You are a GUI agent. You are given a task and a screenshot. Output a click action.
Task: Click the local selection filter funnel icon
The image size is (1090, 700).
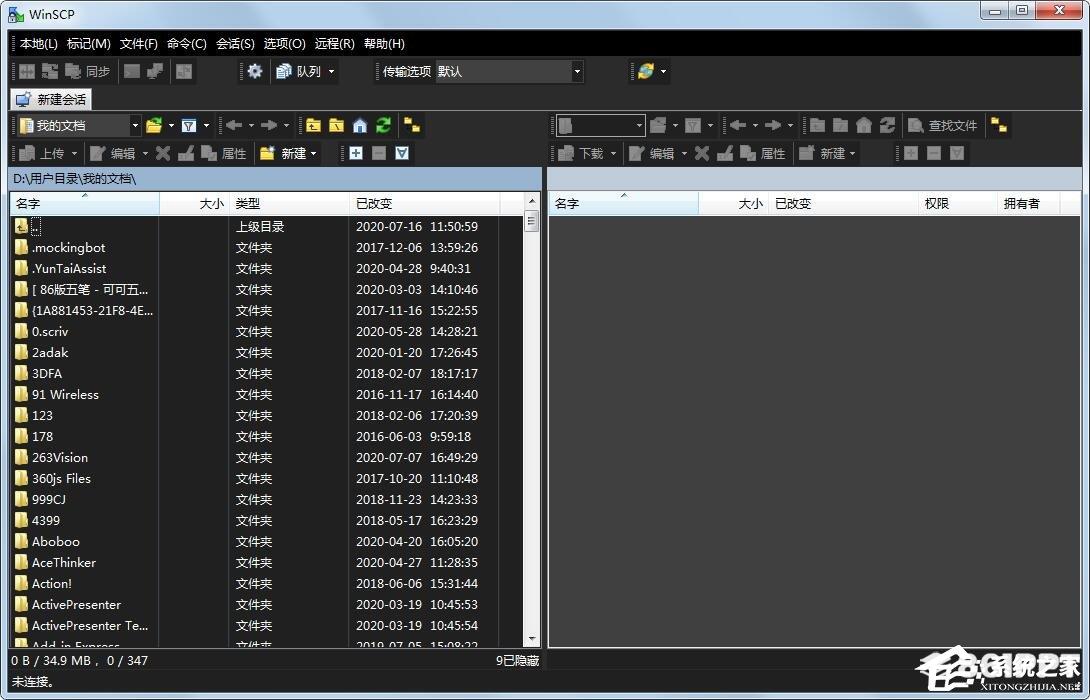tap(402, 153)
